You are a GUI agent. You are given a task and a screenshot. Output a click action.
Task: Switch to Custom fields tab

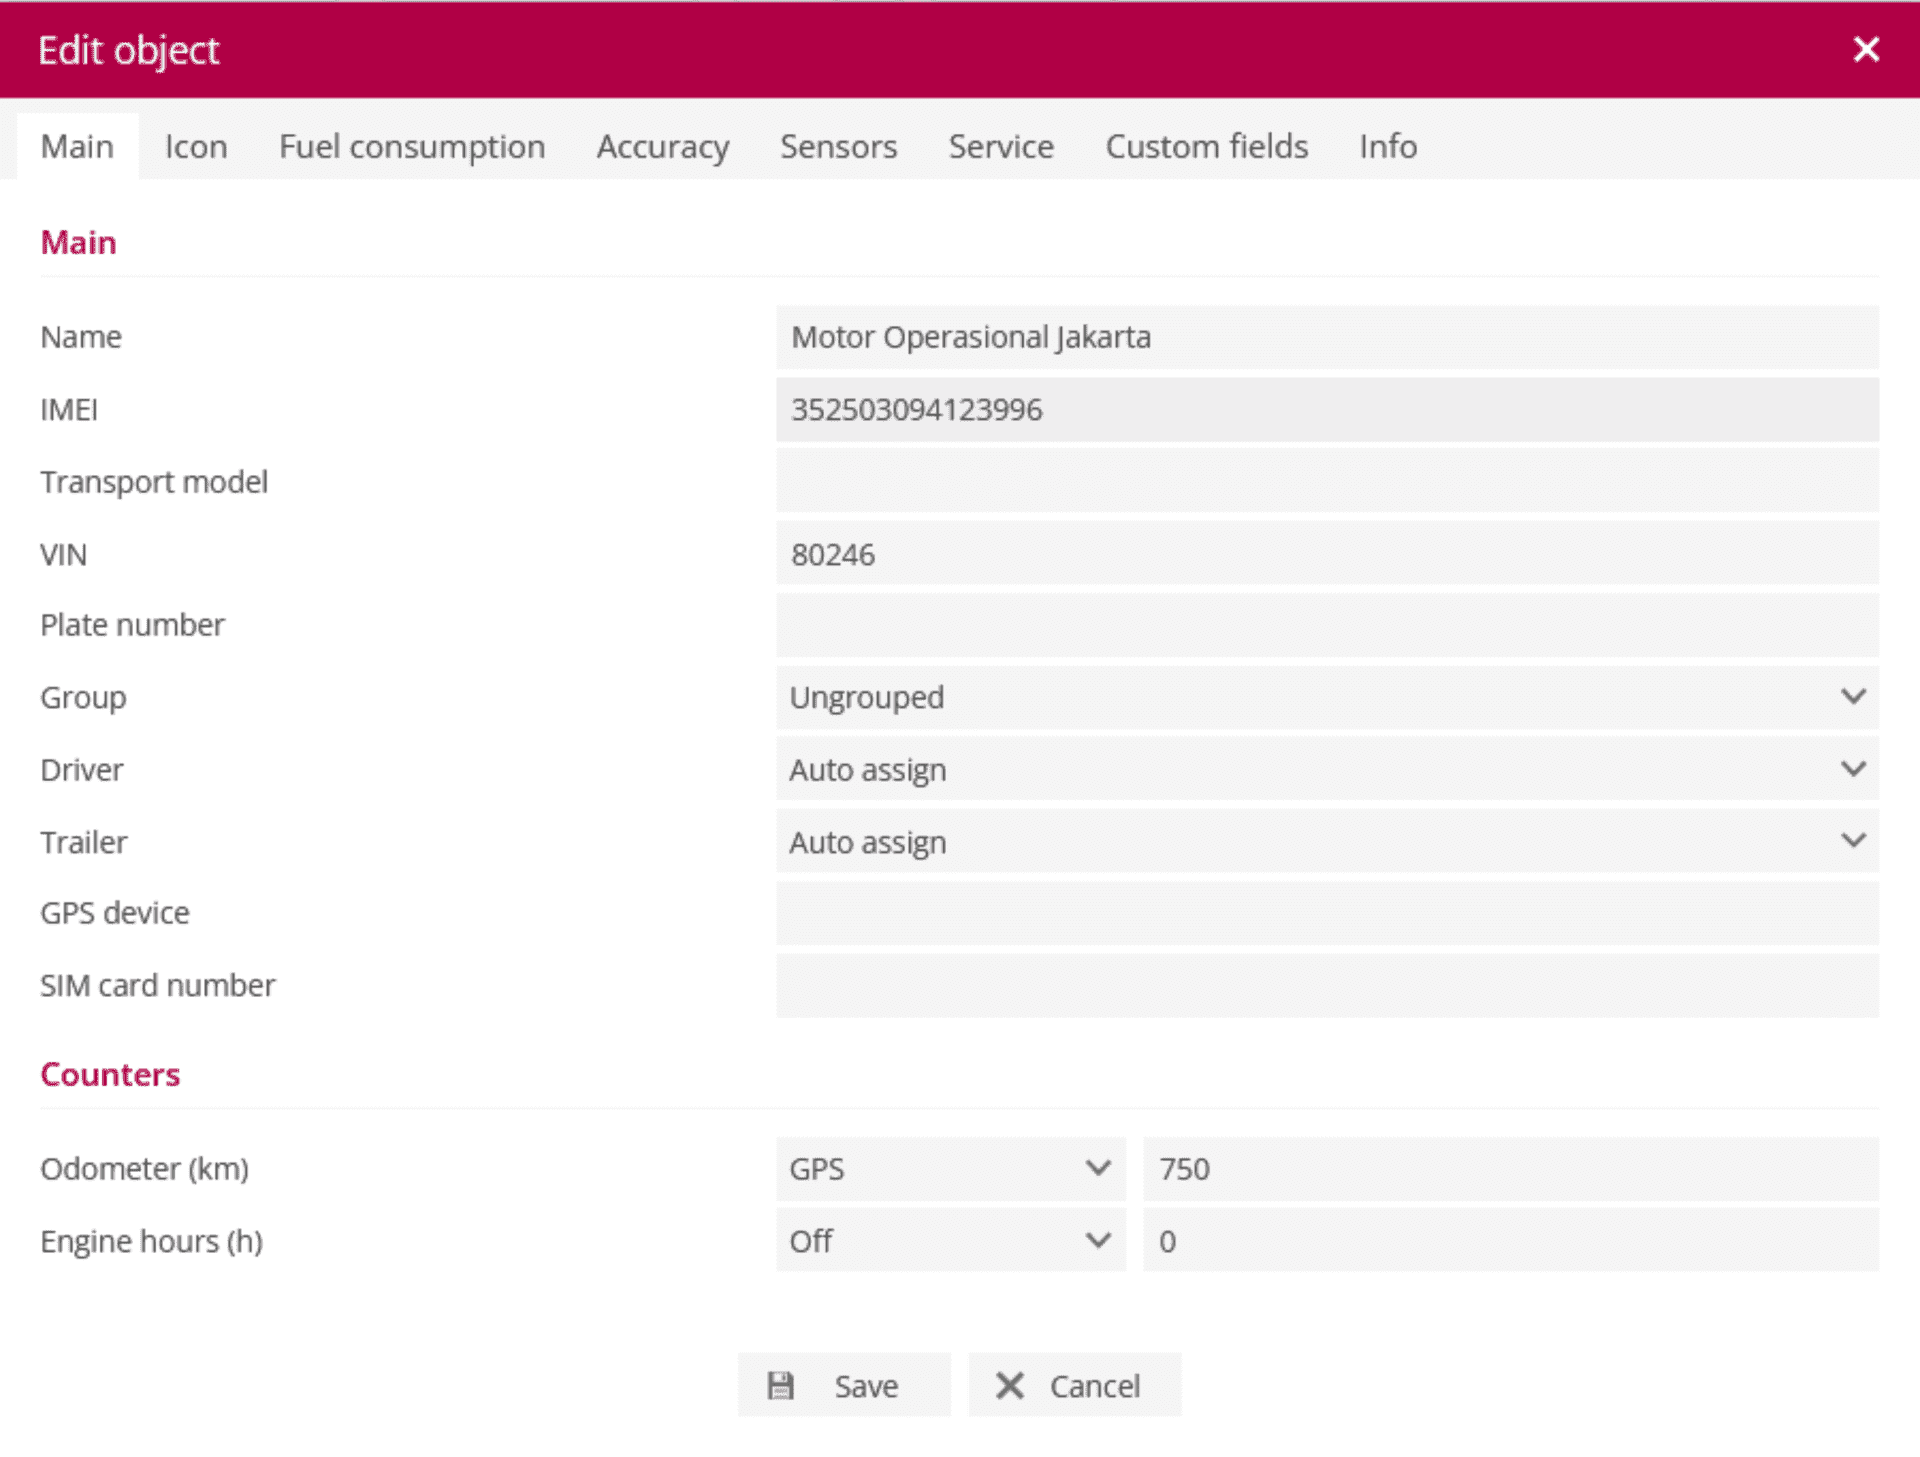coord(1206,147)
